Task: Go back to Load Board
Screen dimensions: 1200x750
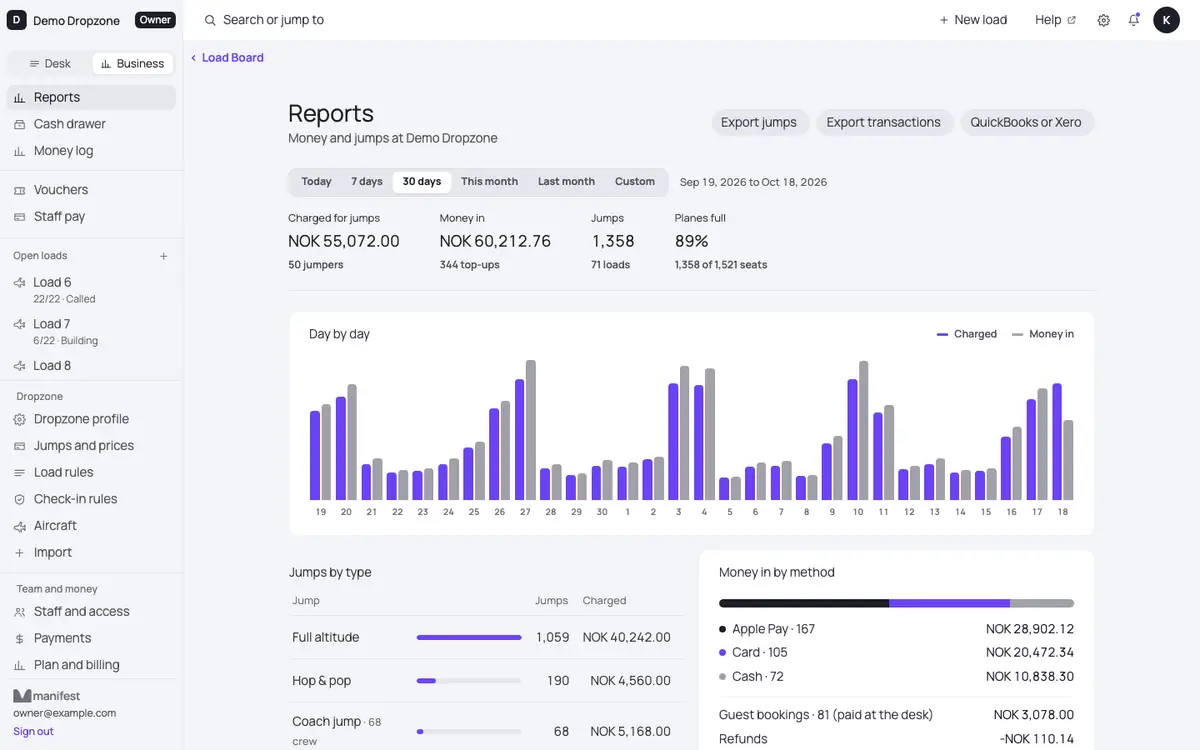Action: click(x=227, y=58)
